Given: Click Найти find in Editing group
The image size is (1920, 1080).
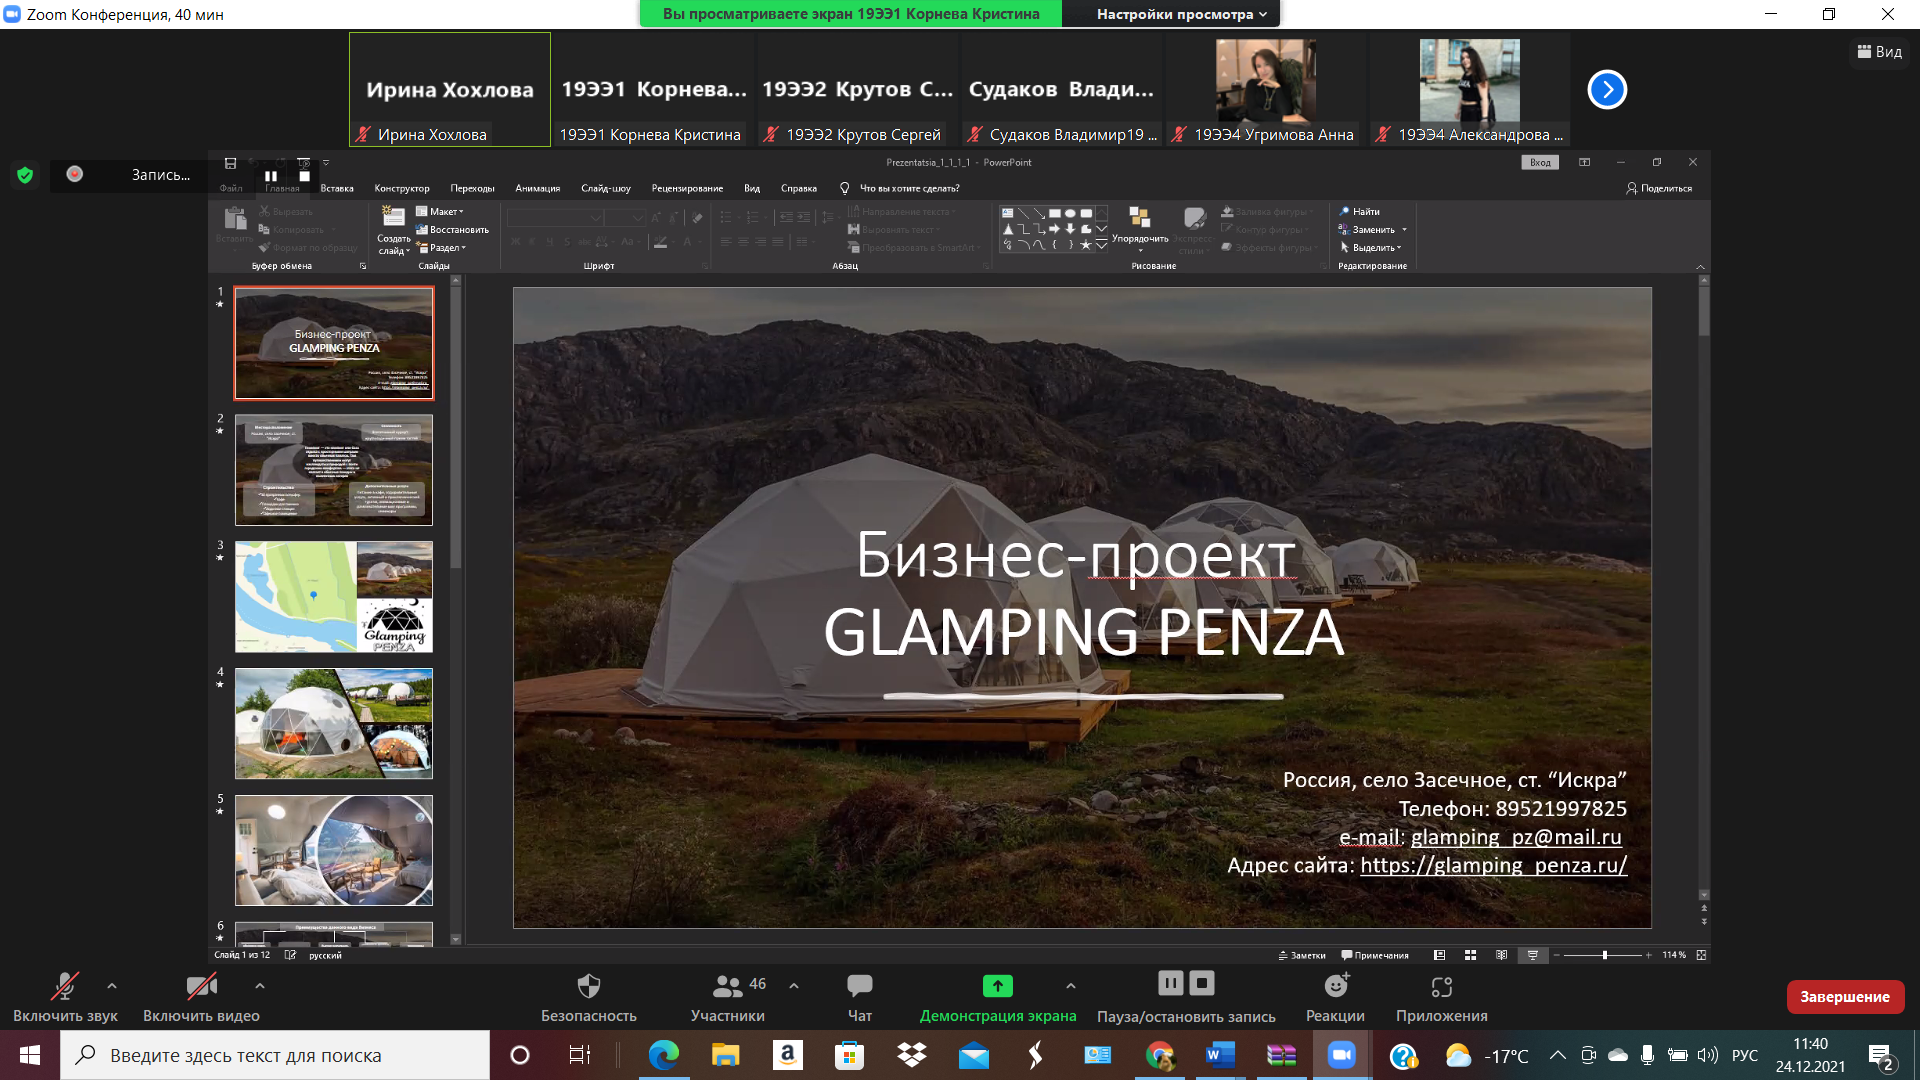Looking at the screenshot, I should pos(1360,212).
